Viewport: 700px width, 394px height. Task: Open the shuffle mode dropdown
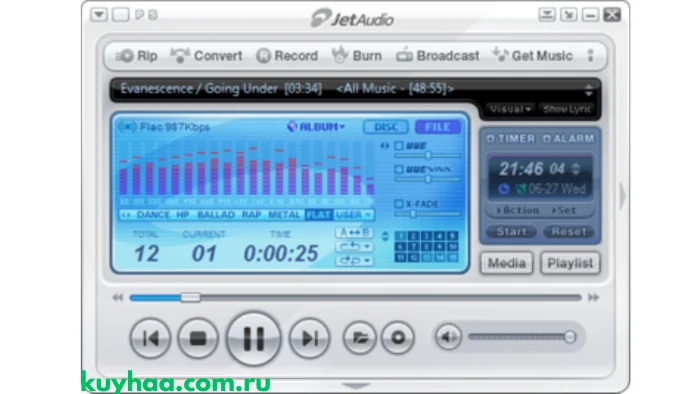click(354, 261)
